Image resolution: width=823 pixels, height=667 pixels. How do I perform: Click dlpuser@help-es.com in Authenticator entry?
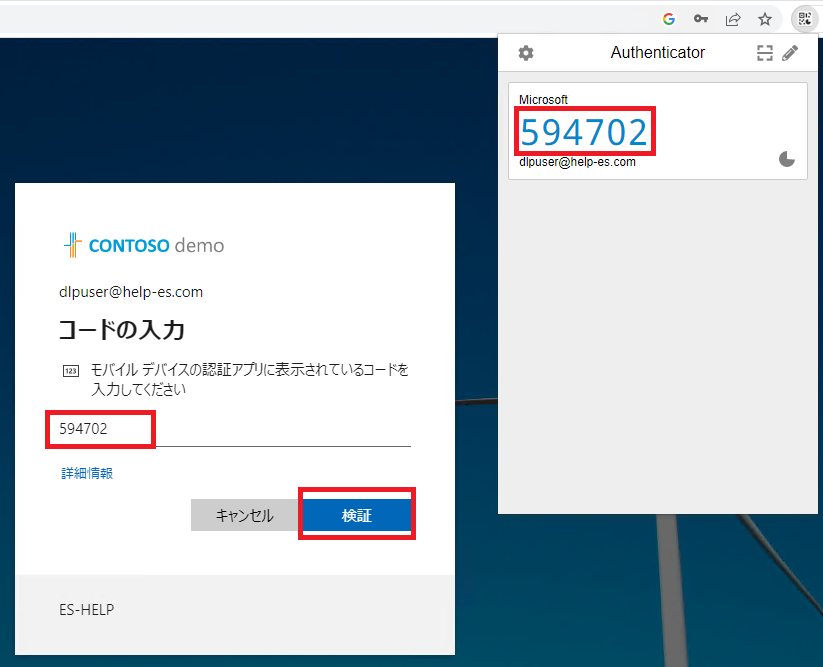tap(577, 162)
